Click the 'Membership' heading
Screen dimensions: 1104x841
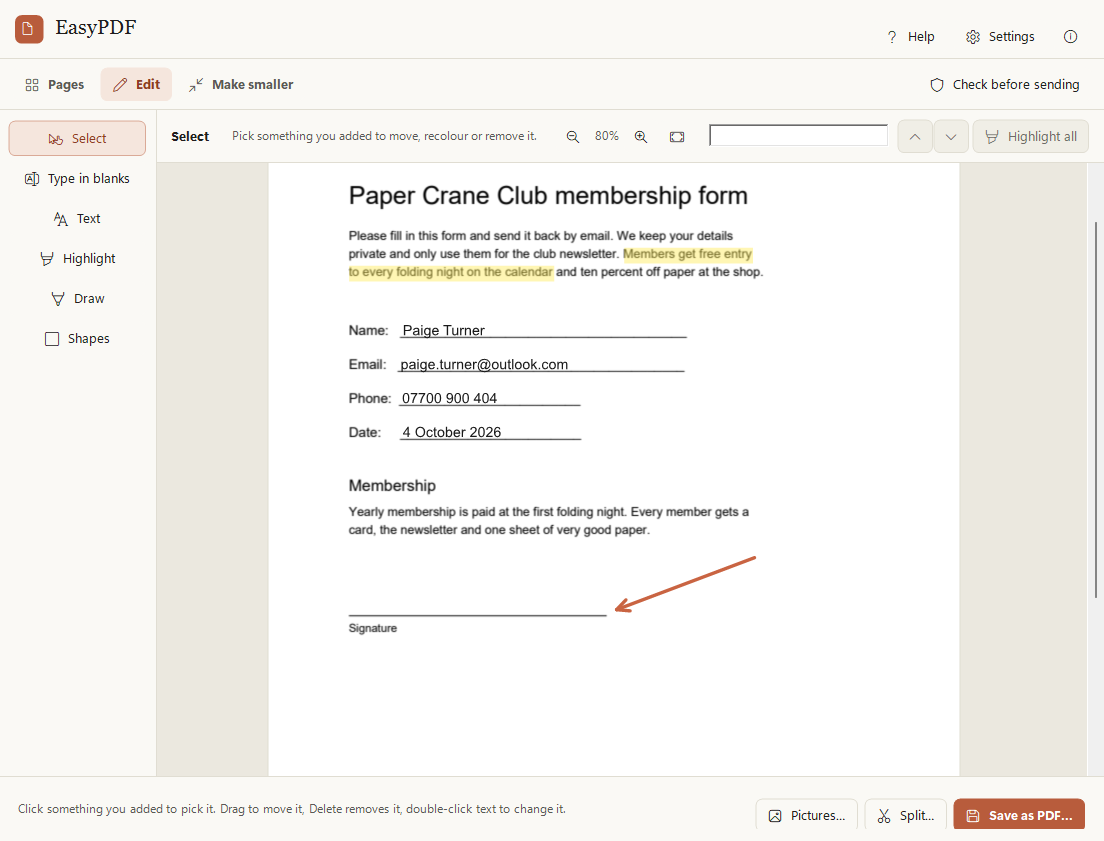tap(392, 486)
